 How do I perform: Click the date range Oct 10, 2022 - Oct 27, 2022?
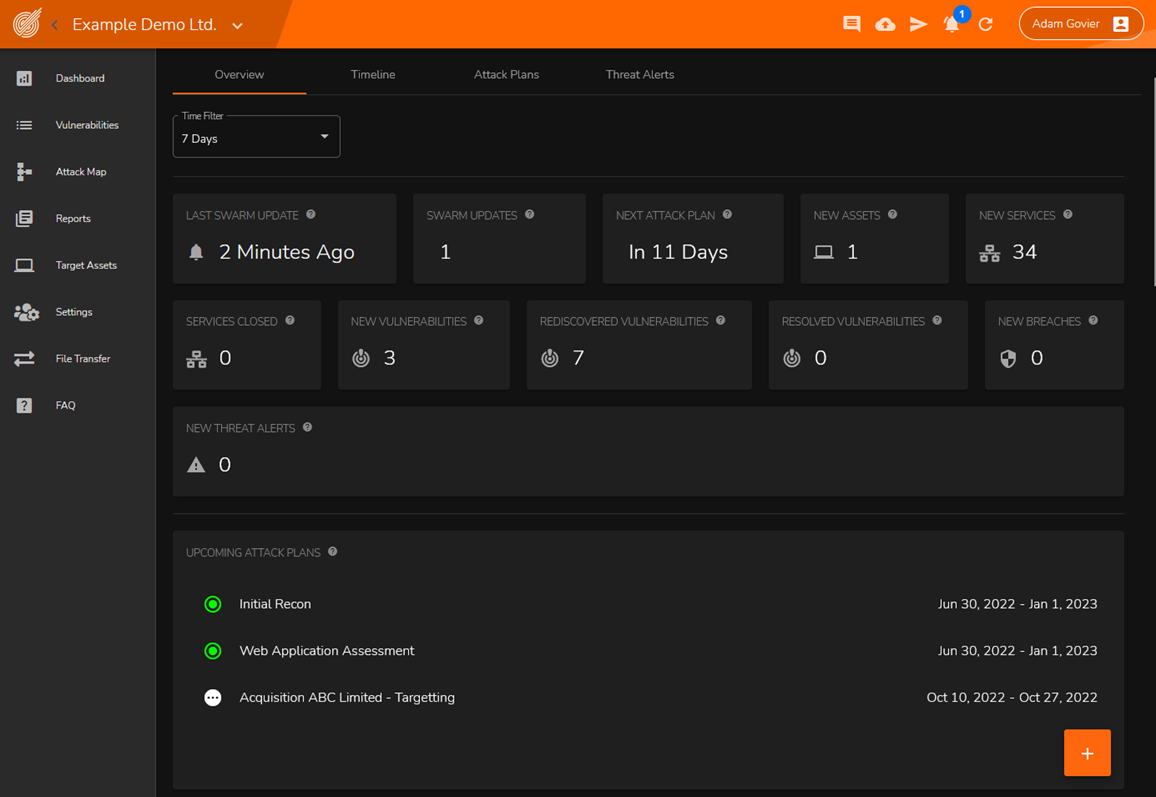pyautogui.click(x=1012, y=697)
